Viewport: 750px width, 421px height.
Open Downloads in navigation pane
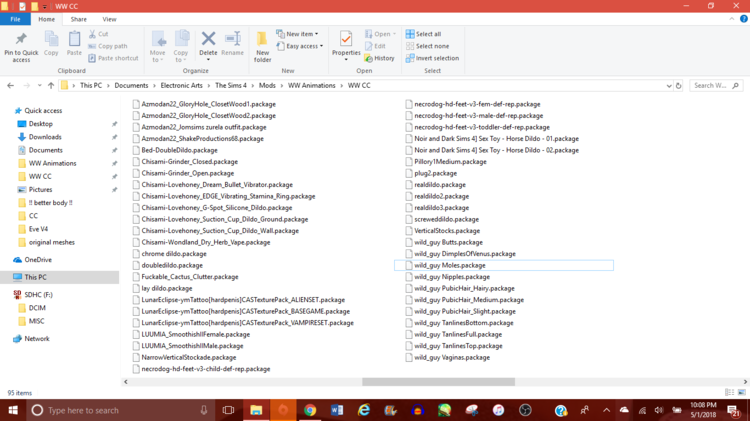click(45, 137)
